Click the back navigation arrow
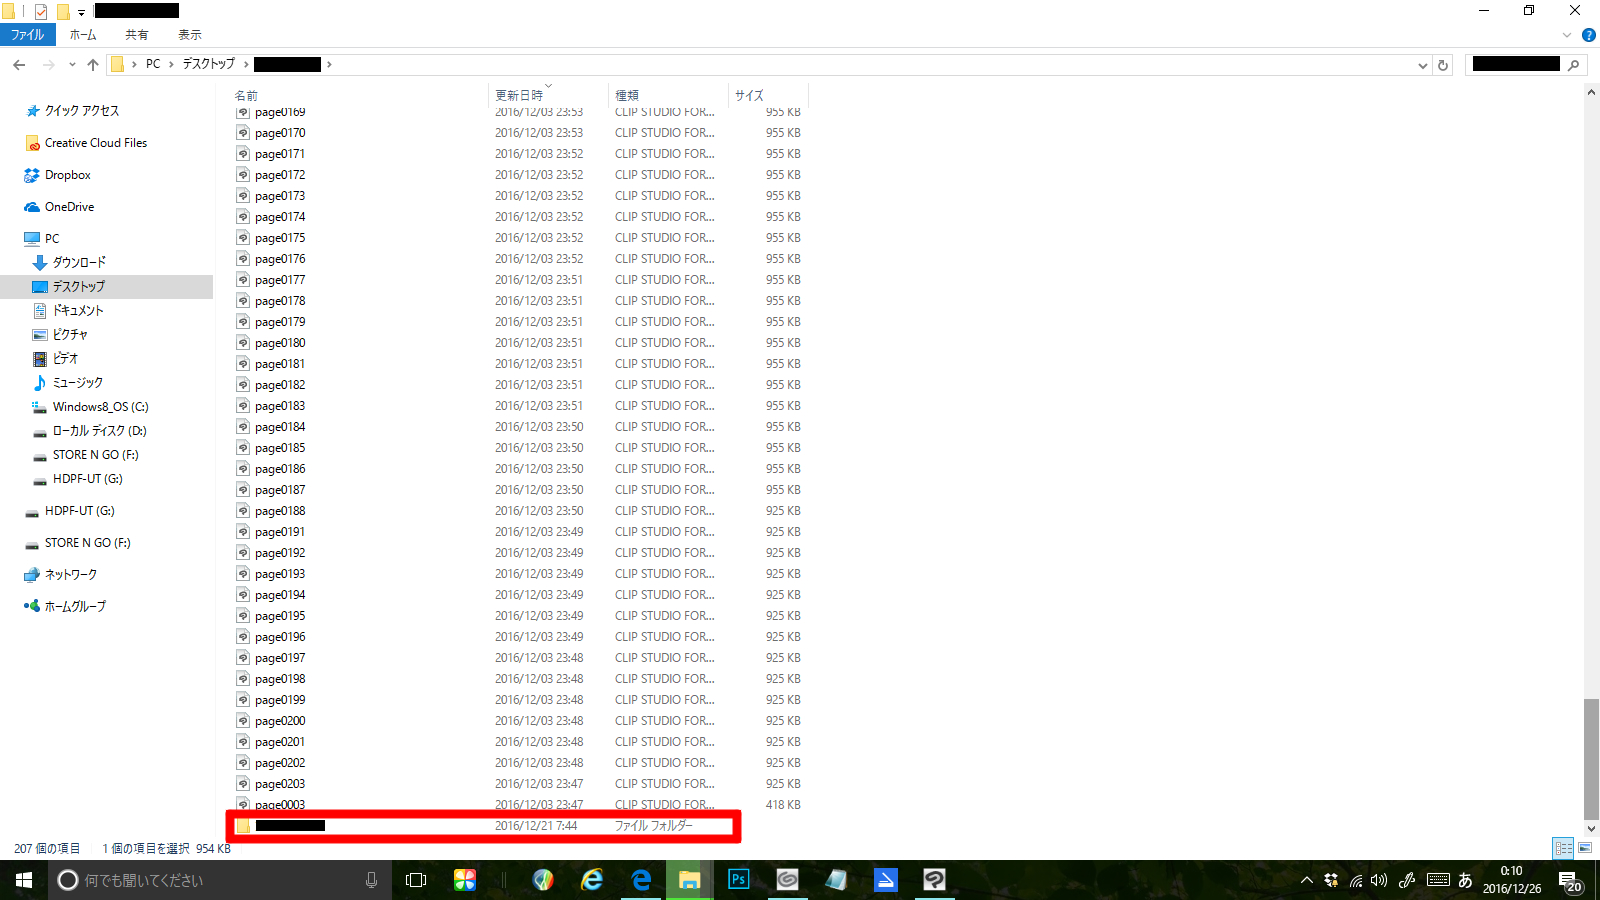The width and height of the screenshot is (1600, 900). click(x=19, y=65)
